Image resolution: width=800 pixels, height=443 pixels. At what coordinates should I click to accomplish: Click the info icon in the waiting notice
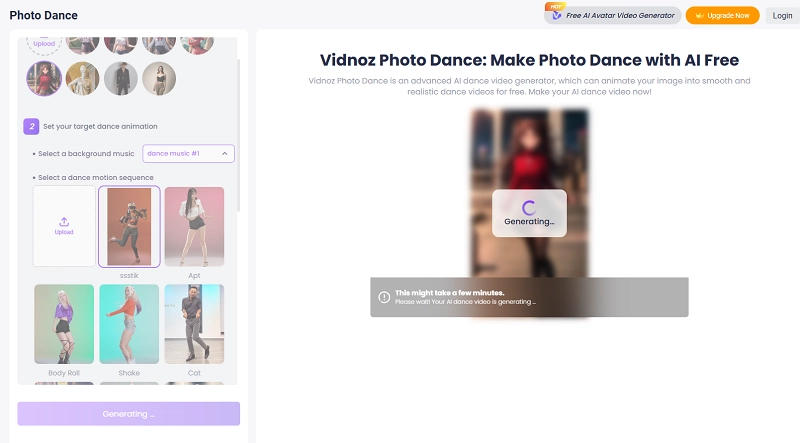384,297
